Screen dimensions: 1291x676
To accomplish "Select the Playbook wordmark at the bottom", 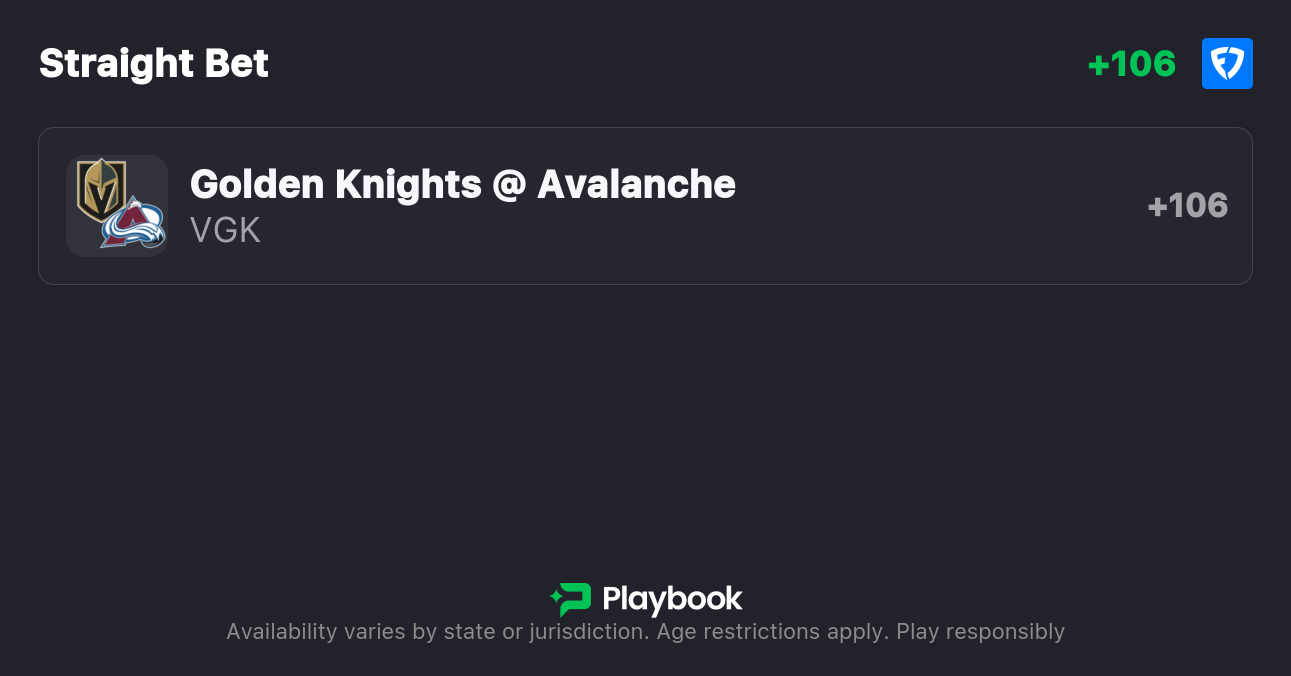I will [x=672, y=599].
